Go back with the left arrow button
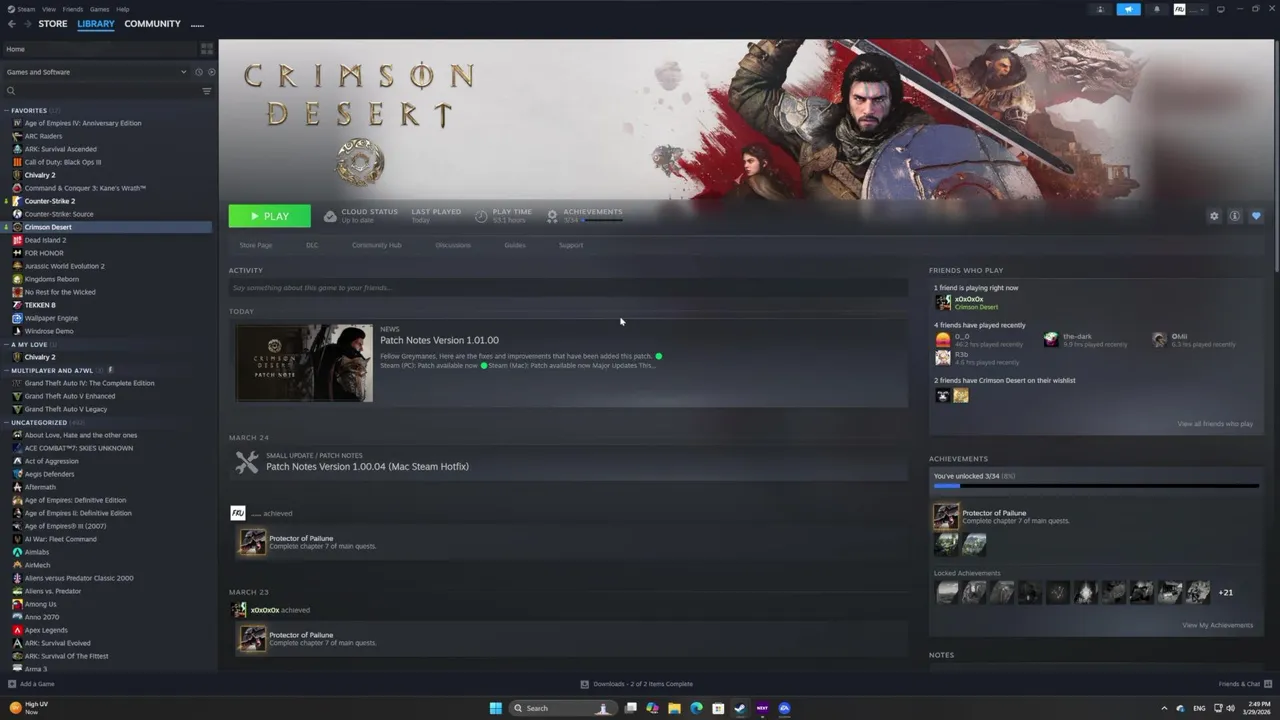The width and height of the screenshot is (1280, 720). [x=12, y=24]
